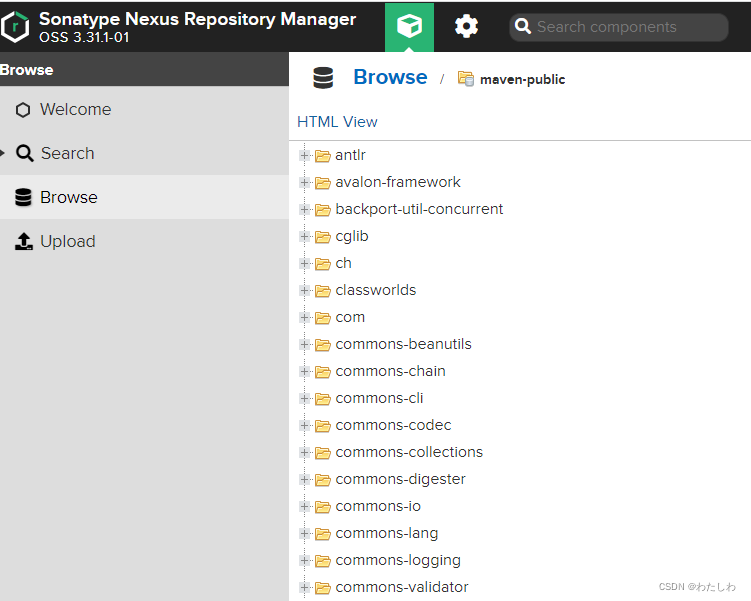Click the search magnifier icon in header
751x601 pixels.
click(523, 26)
